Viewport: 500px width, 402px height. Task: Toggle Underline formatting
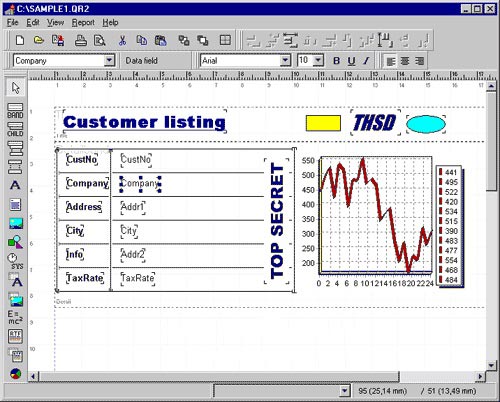(351, 61)
